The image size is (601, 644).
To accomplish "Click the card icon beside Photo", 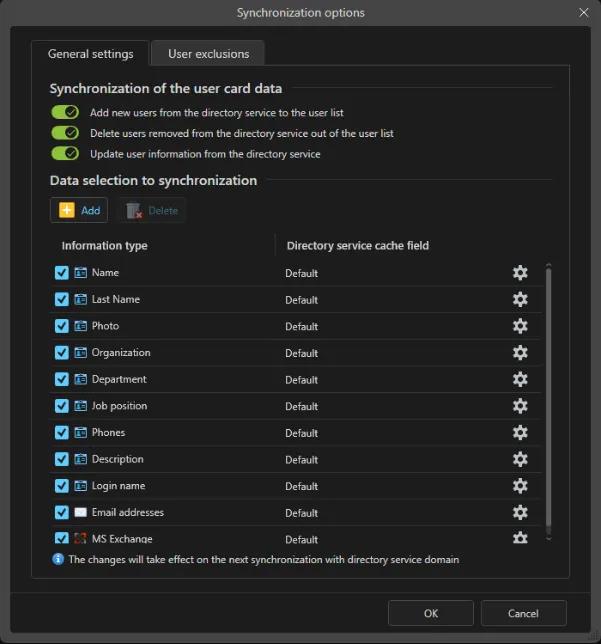I will point(81,326).
